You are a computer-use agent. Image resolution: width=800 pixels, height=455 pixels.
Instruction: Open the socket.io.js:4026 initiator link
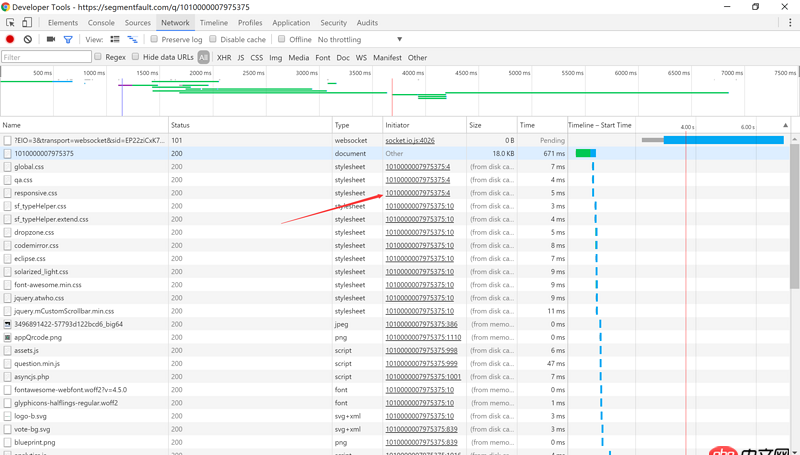pos(410,141)
